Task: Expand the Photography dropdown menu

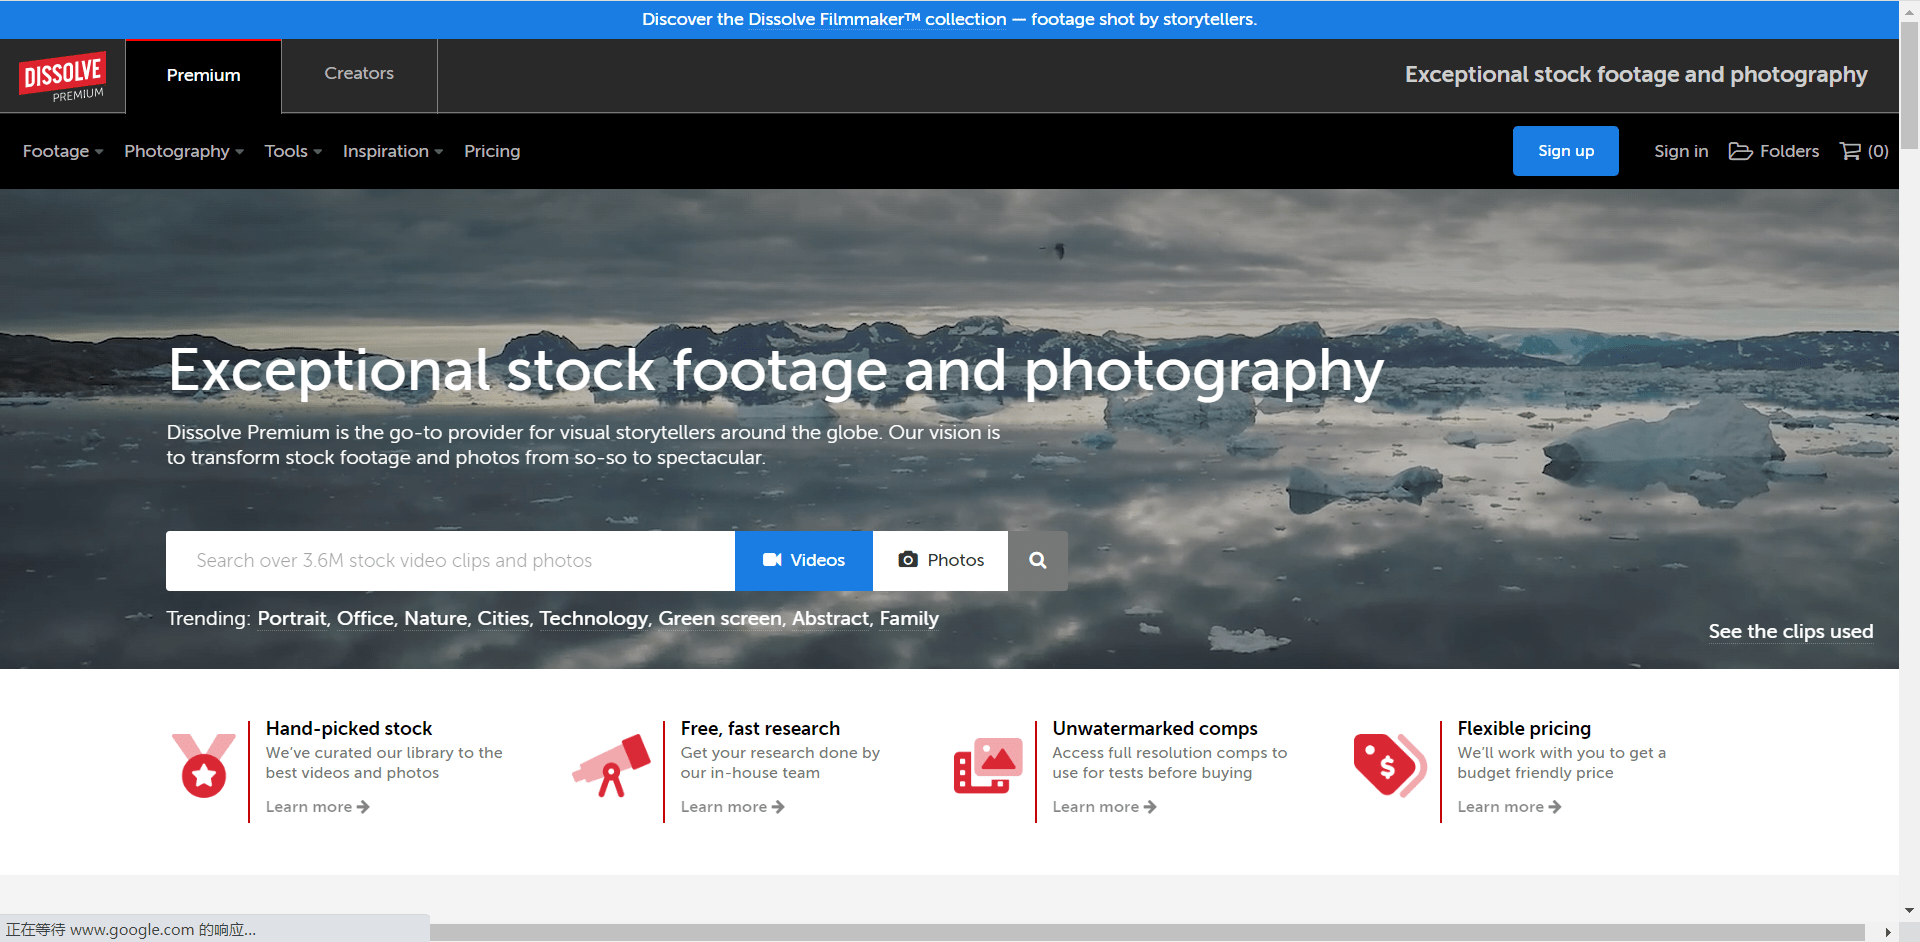Action: 184,151
